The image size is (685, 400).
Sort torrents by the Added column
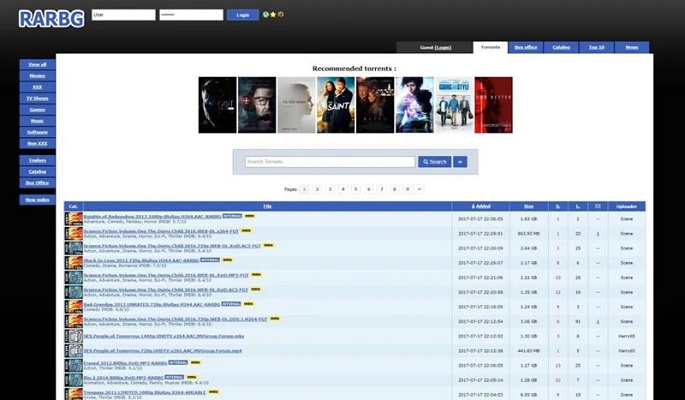click(x=481, y=206)
